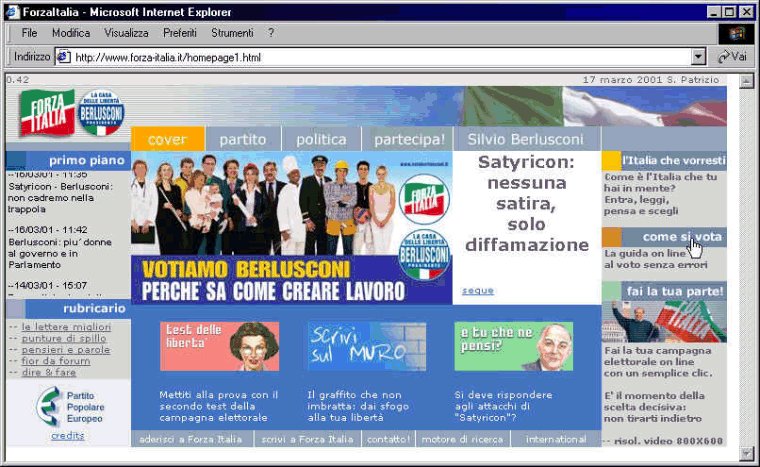Click the fai la tua parte campaign photo

665,322
